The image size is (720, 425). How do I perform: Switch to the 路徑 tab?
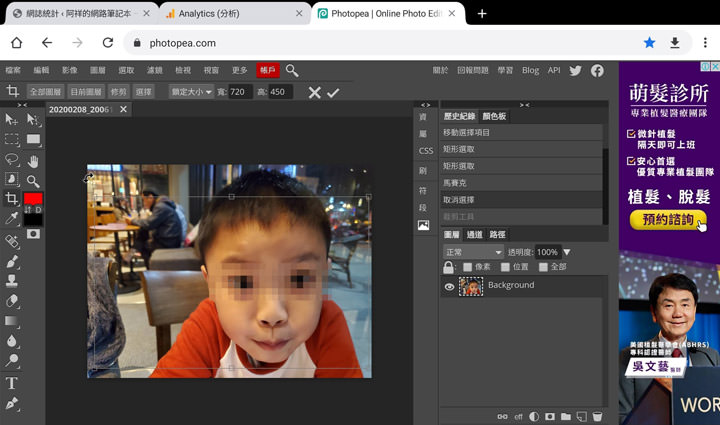tap(497, 234)
